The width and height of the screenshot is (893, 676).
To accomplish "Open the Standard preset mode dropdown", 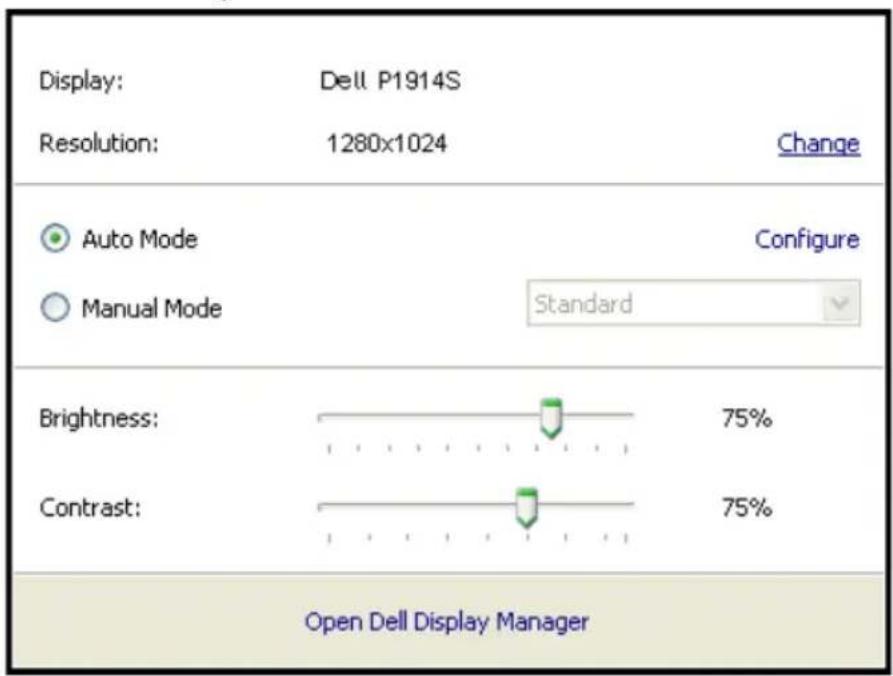I will (694, 303).
